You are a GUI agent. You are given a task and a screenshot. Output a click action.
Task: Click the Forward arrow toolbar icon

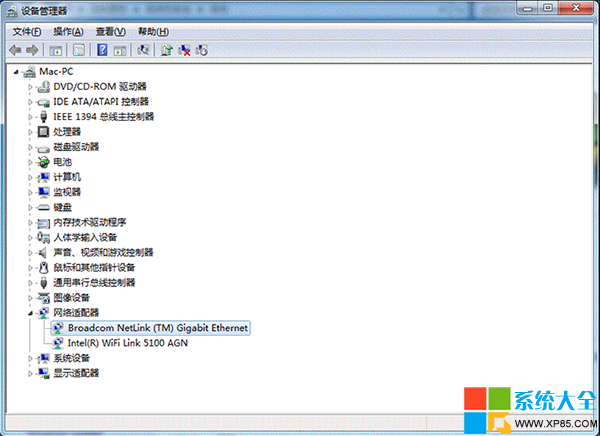click(x=33, y=50)
